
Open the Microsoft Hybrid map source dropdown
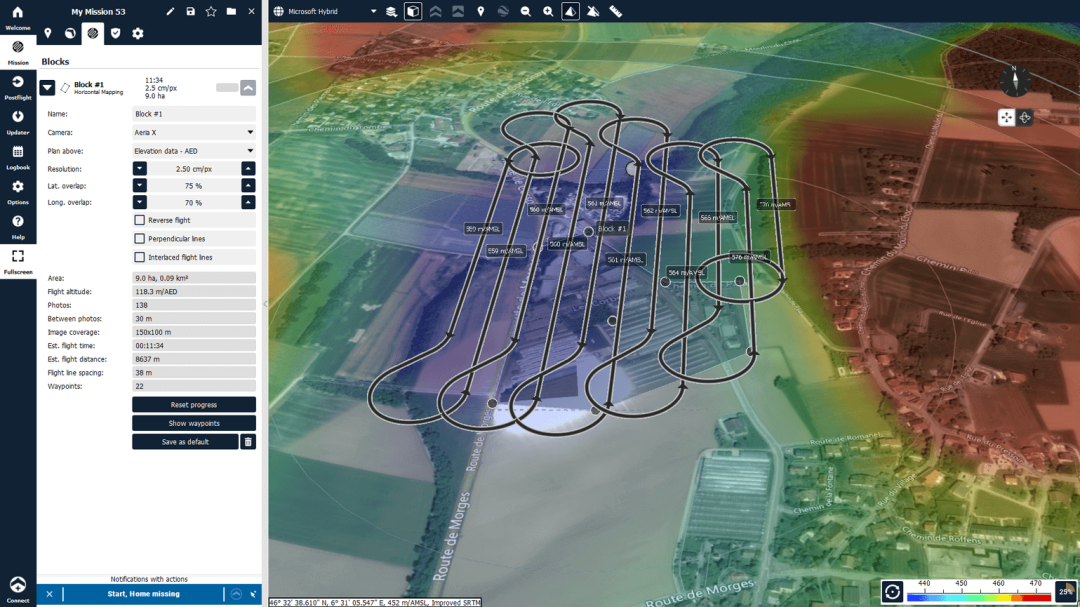328,12
